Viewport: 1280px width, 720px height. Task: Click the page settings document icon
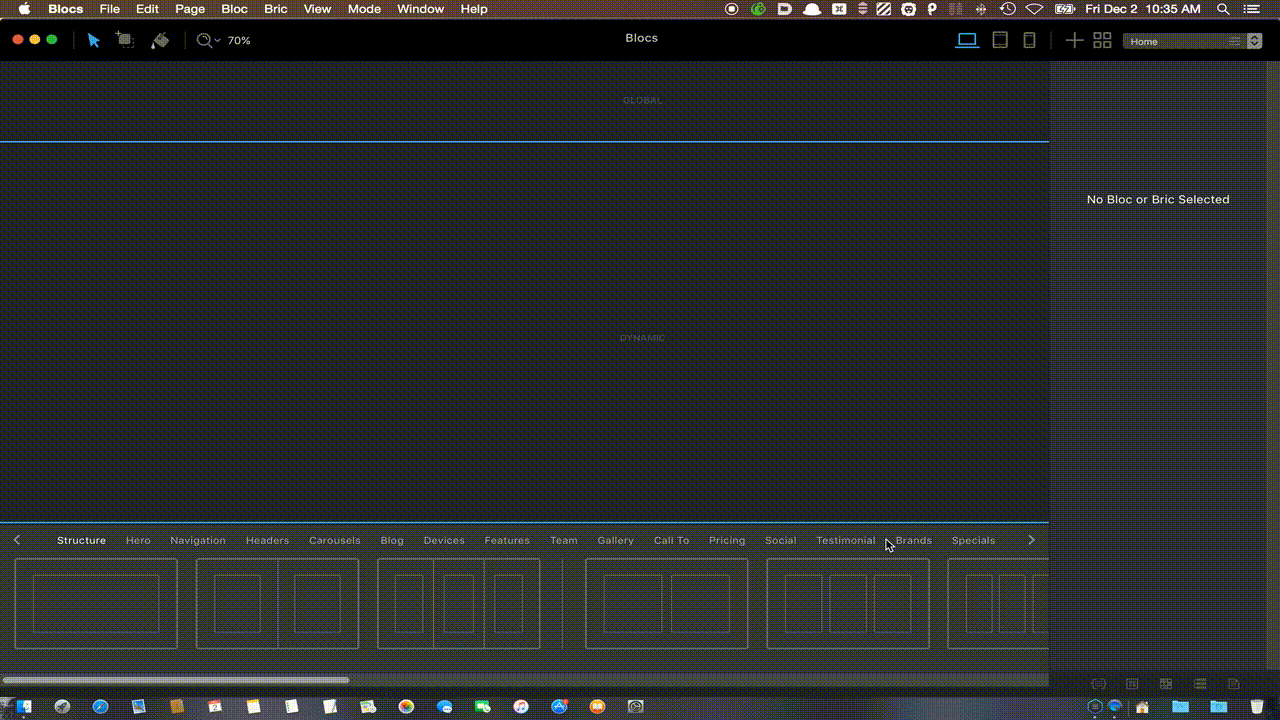click(1234, 684)
